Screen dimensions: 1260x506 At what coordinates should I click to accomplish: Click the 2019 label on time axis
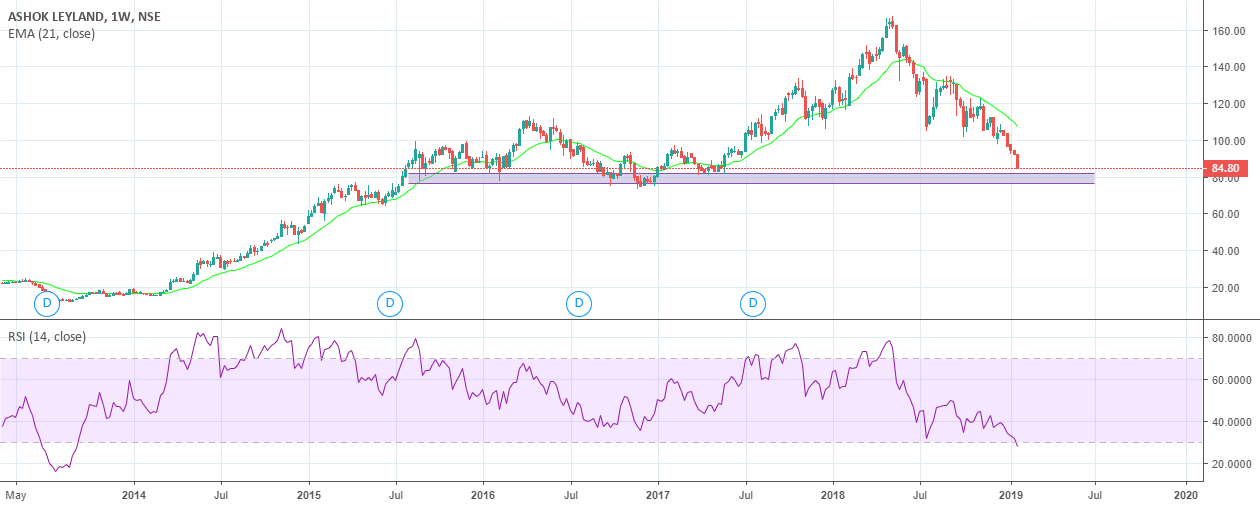(x=1011, y=493)
